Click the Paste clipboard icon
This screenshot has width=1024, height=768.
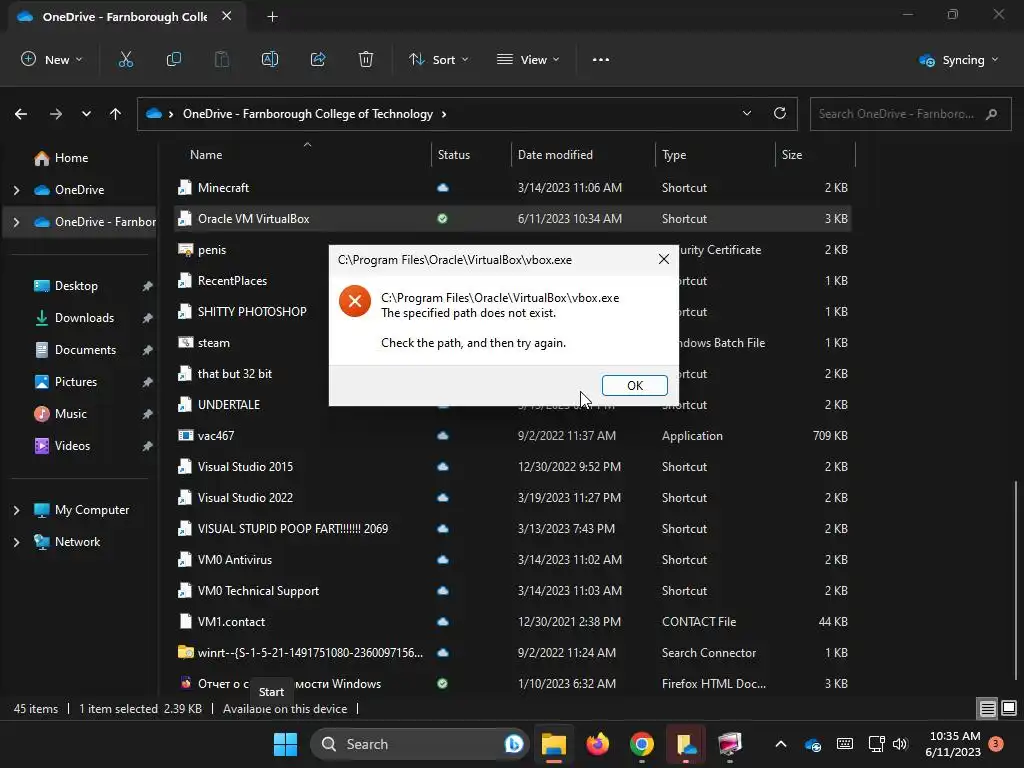pyautogui.click(x=222, y=59)
